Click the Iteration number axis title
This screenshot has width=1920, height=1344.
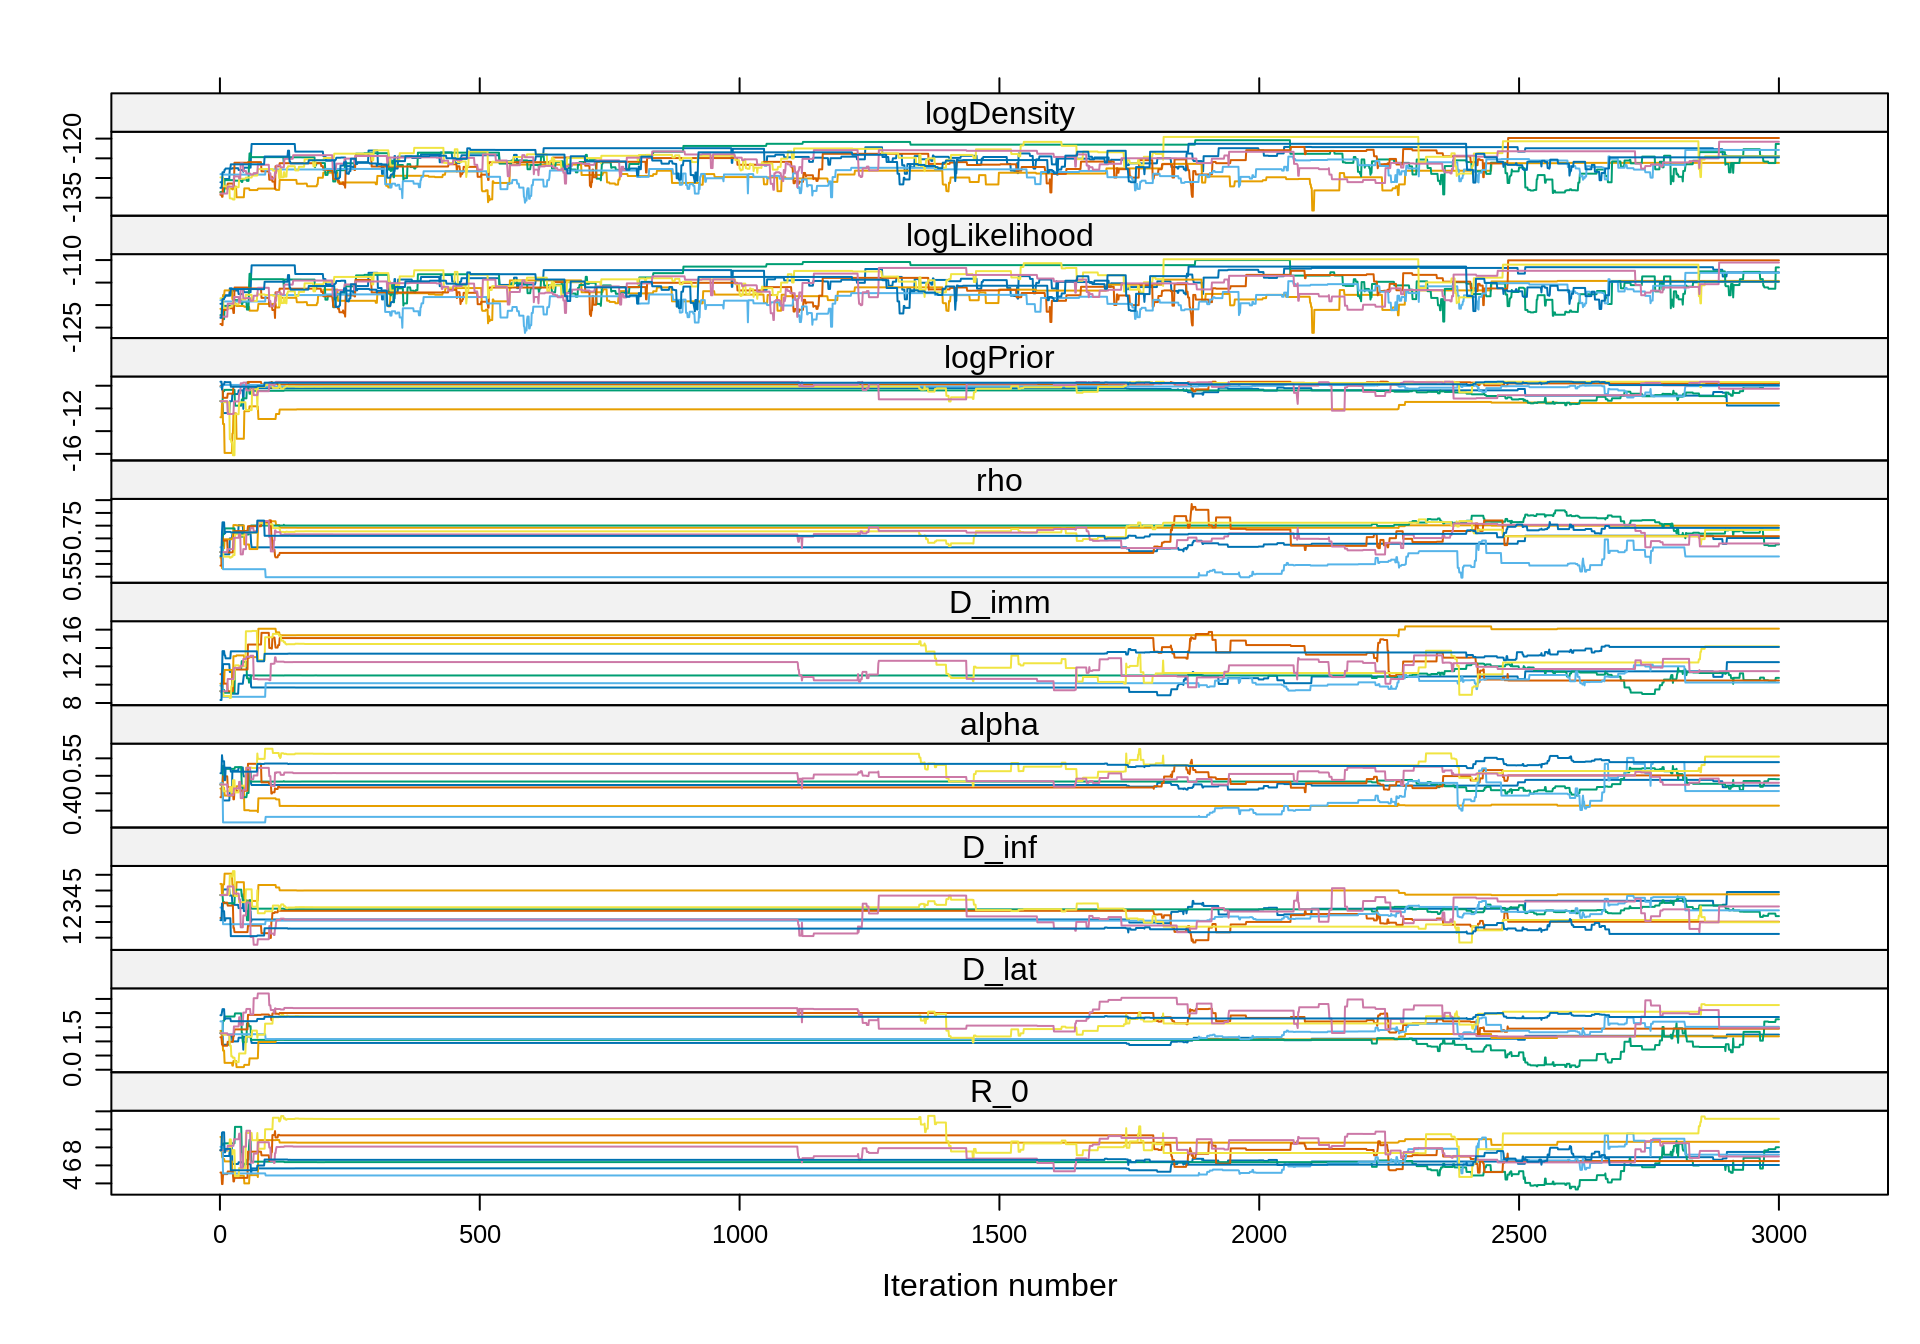pos(999,1286)
